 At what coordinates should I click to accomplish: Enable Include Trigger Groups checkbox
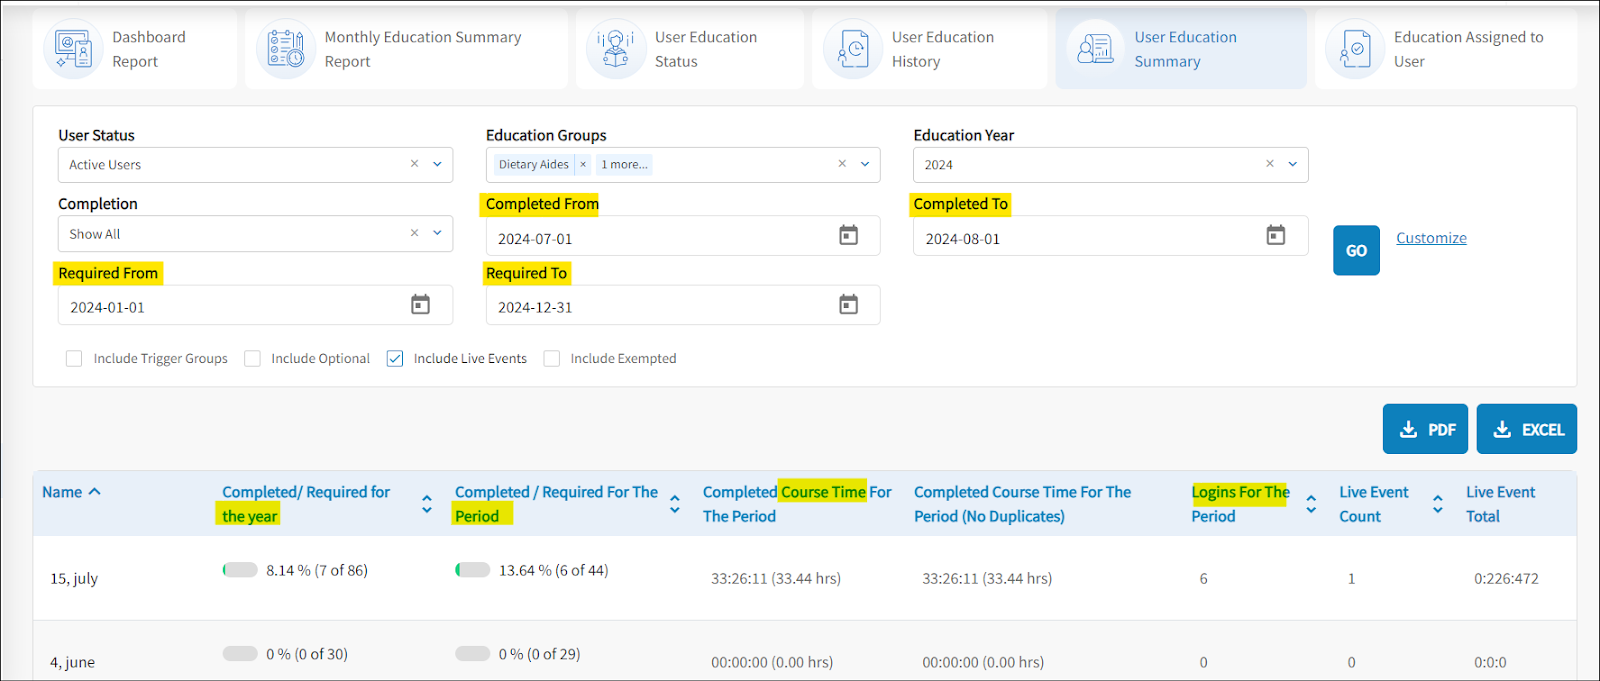tap(74, 359)
